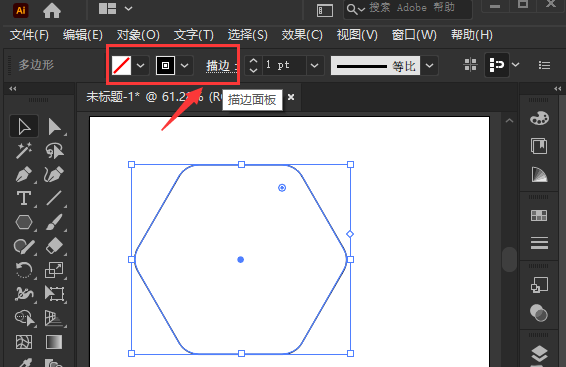Screen dimensions: 566x367
Task: Collapse the left tools panel arrows
Action: tap(13, 88)
